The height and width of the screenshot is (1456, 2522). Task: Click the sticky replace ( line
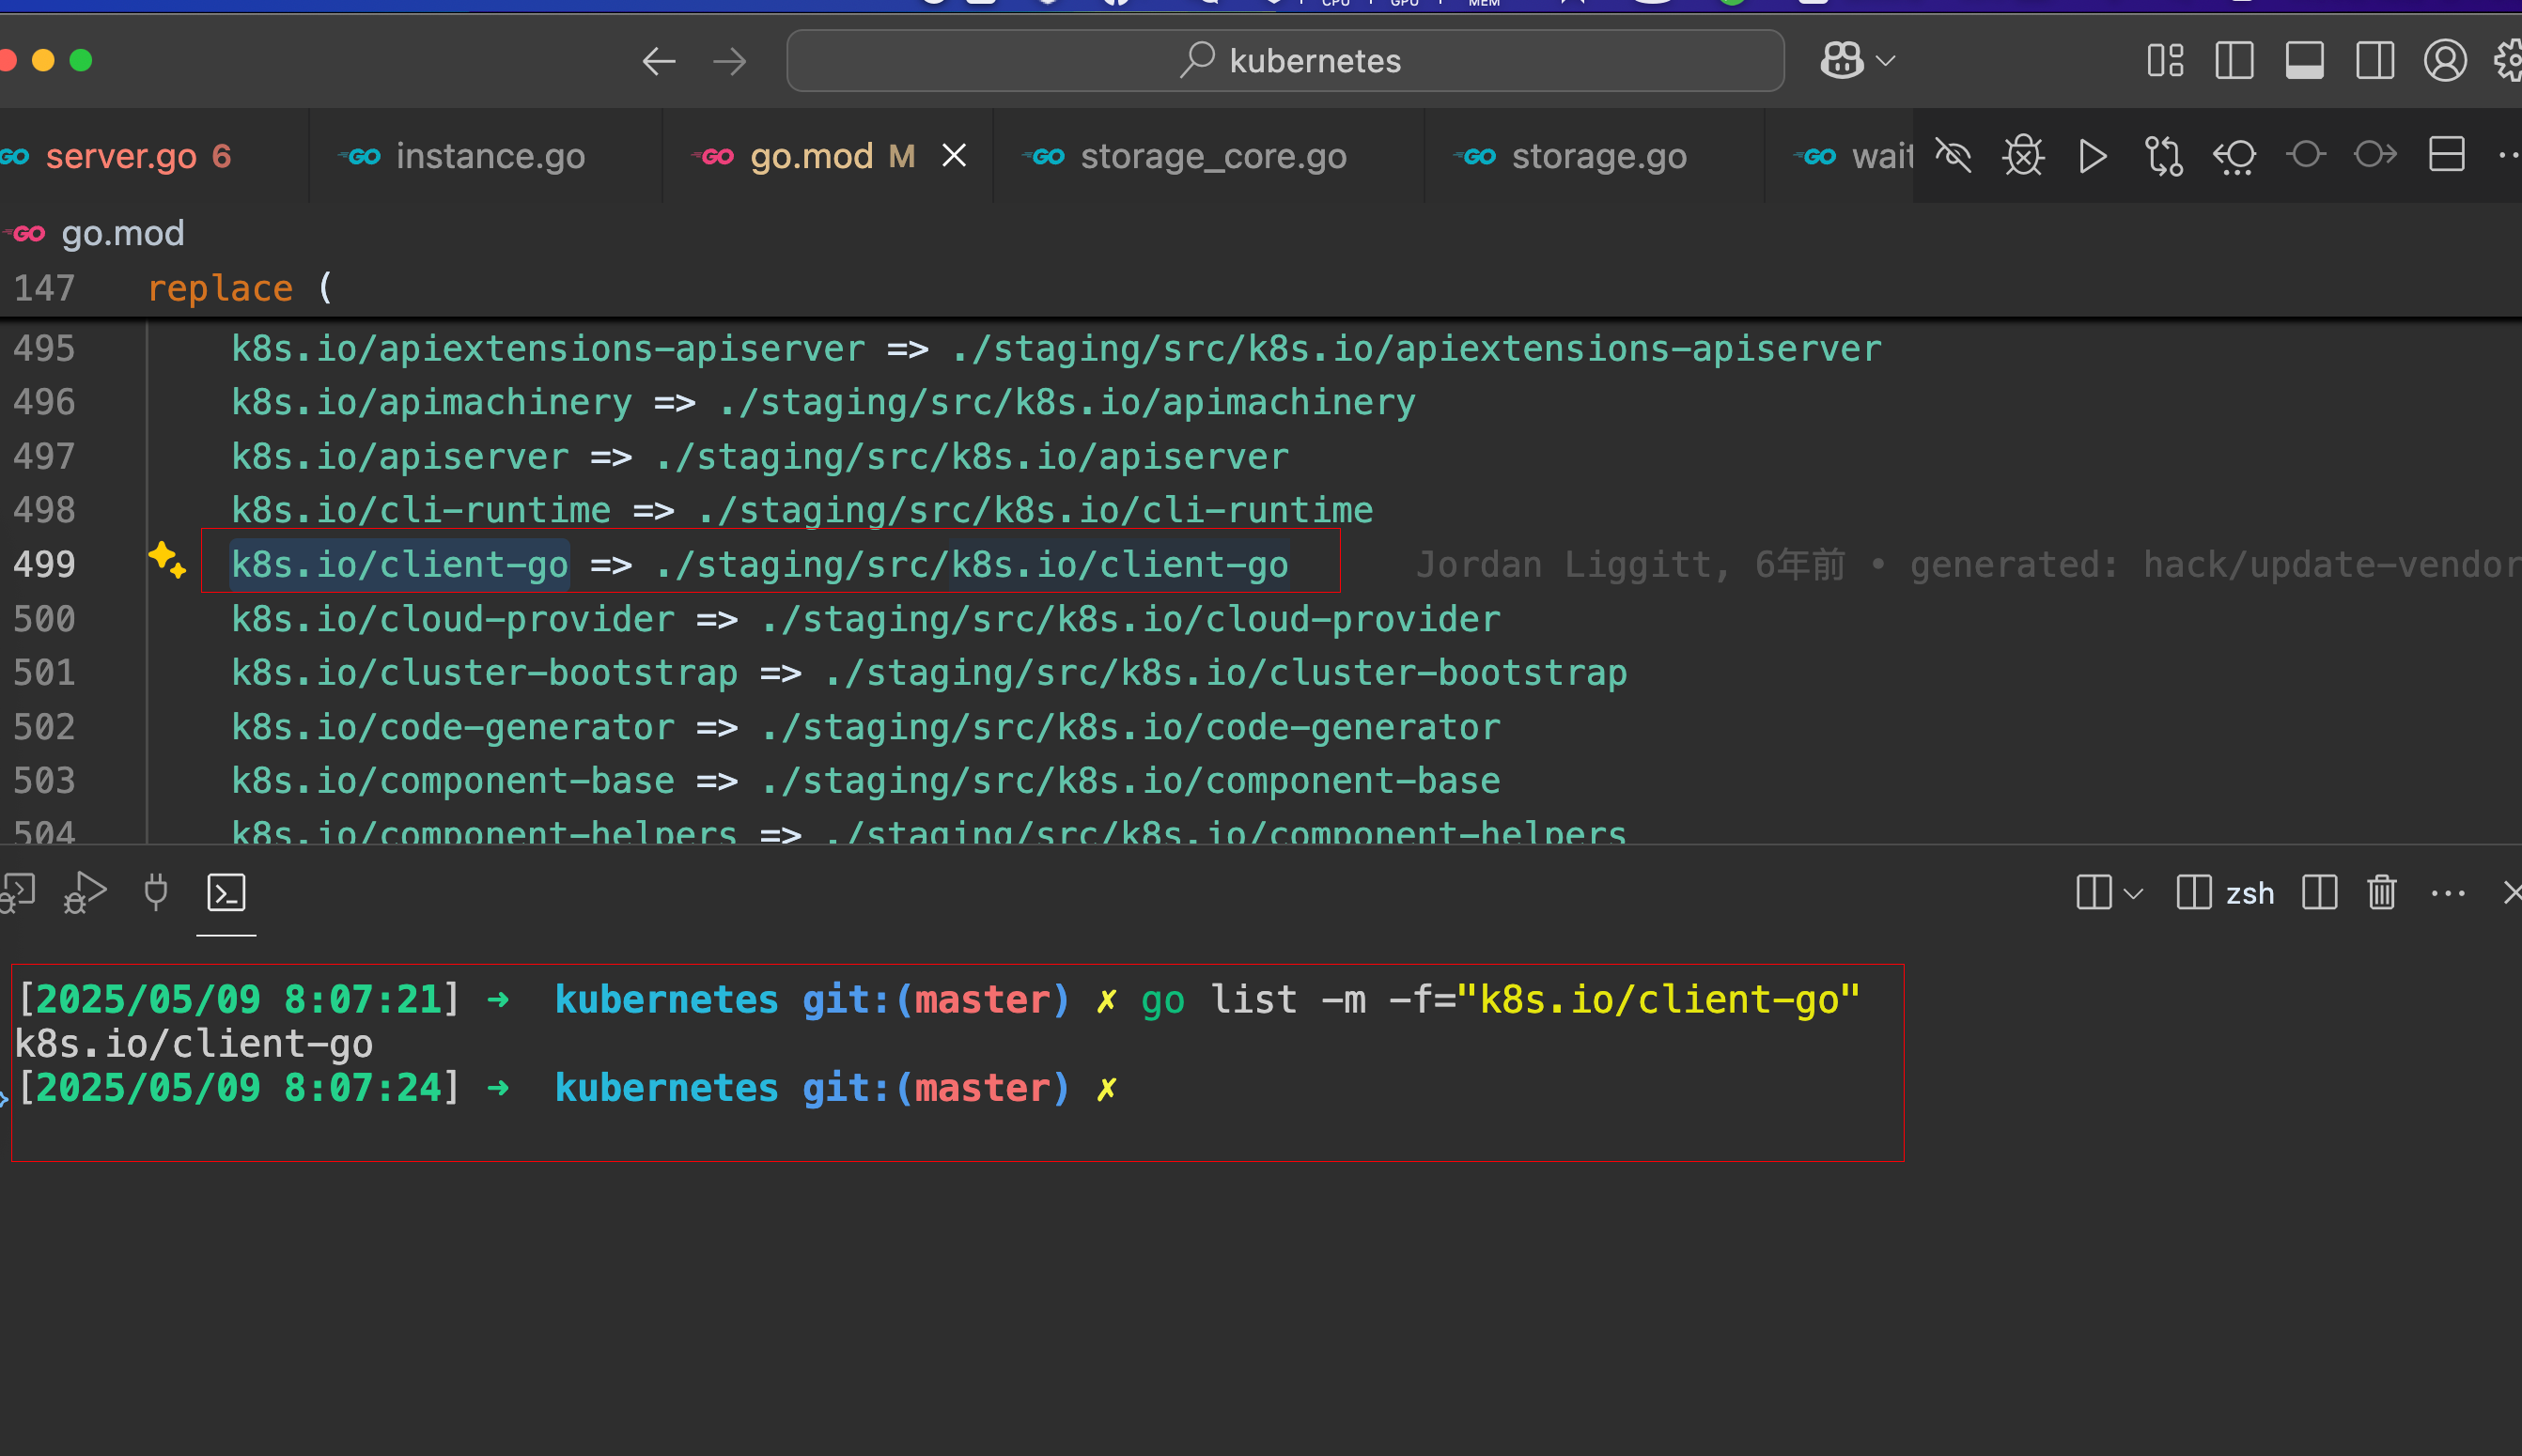coord(240,288)
